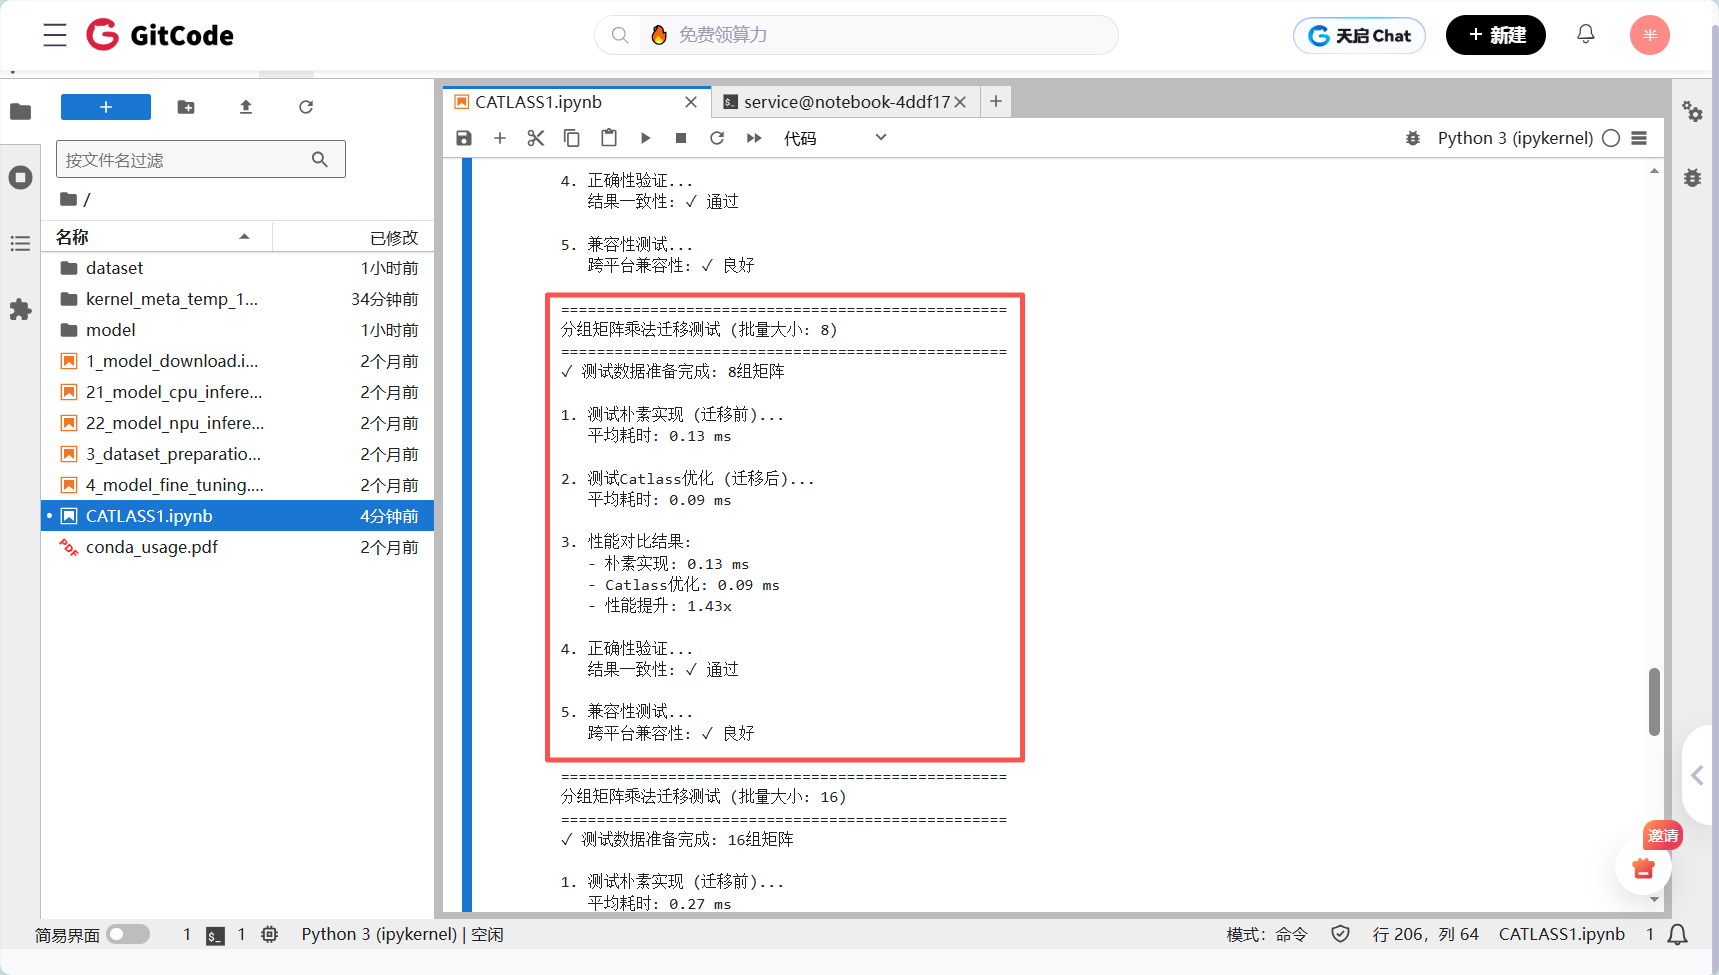Select 1_model_download notebook

[x=237, y=361]
